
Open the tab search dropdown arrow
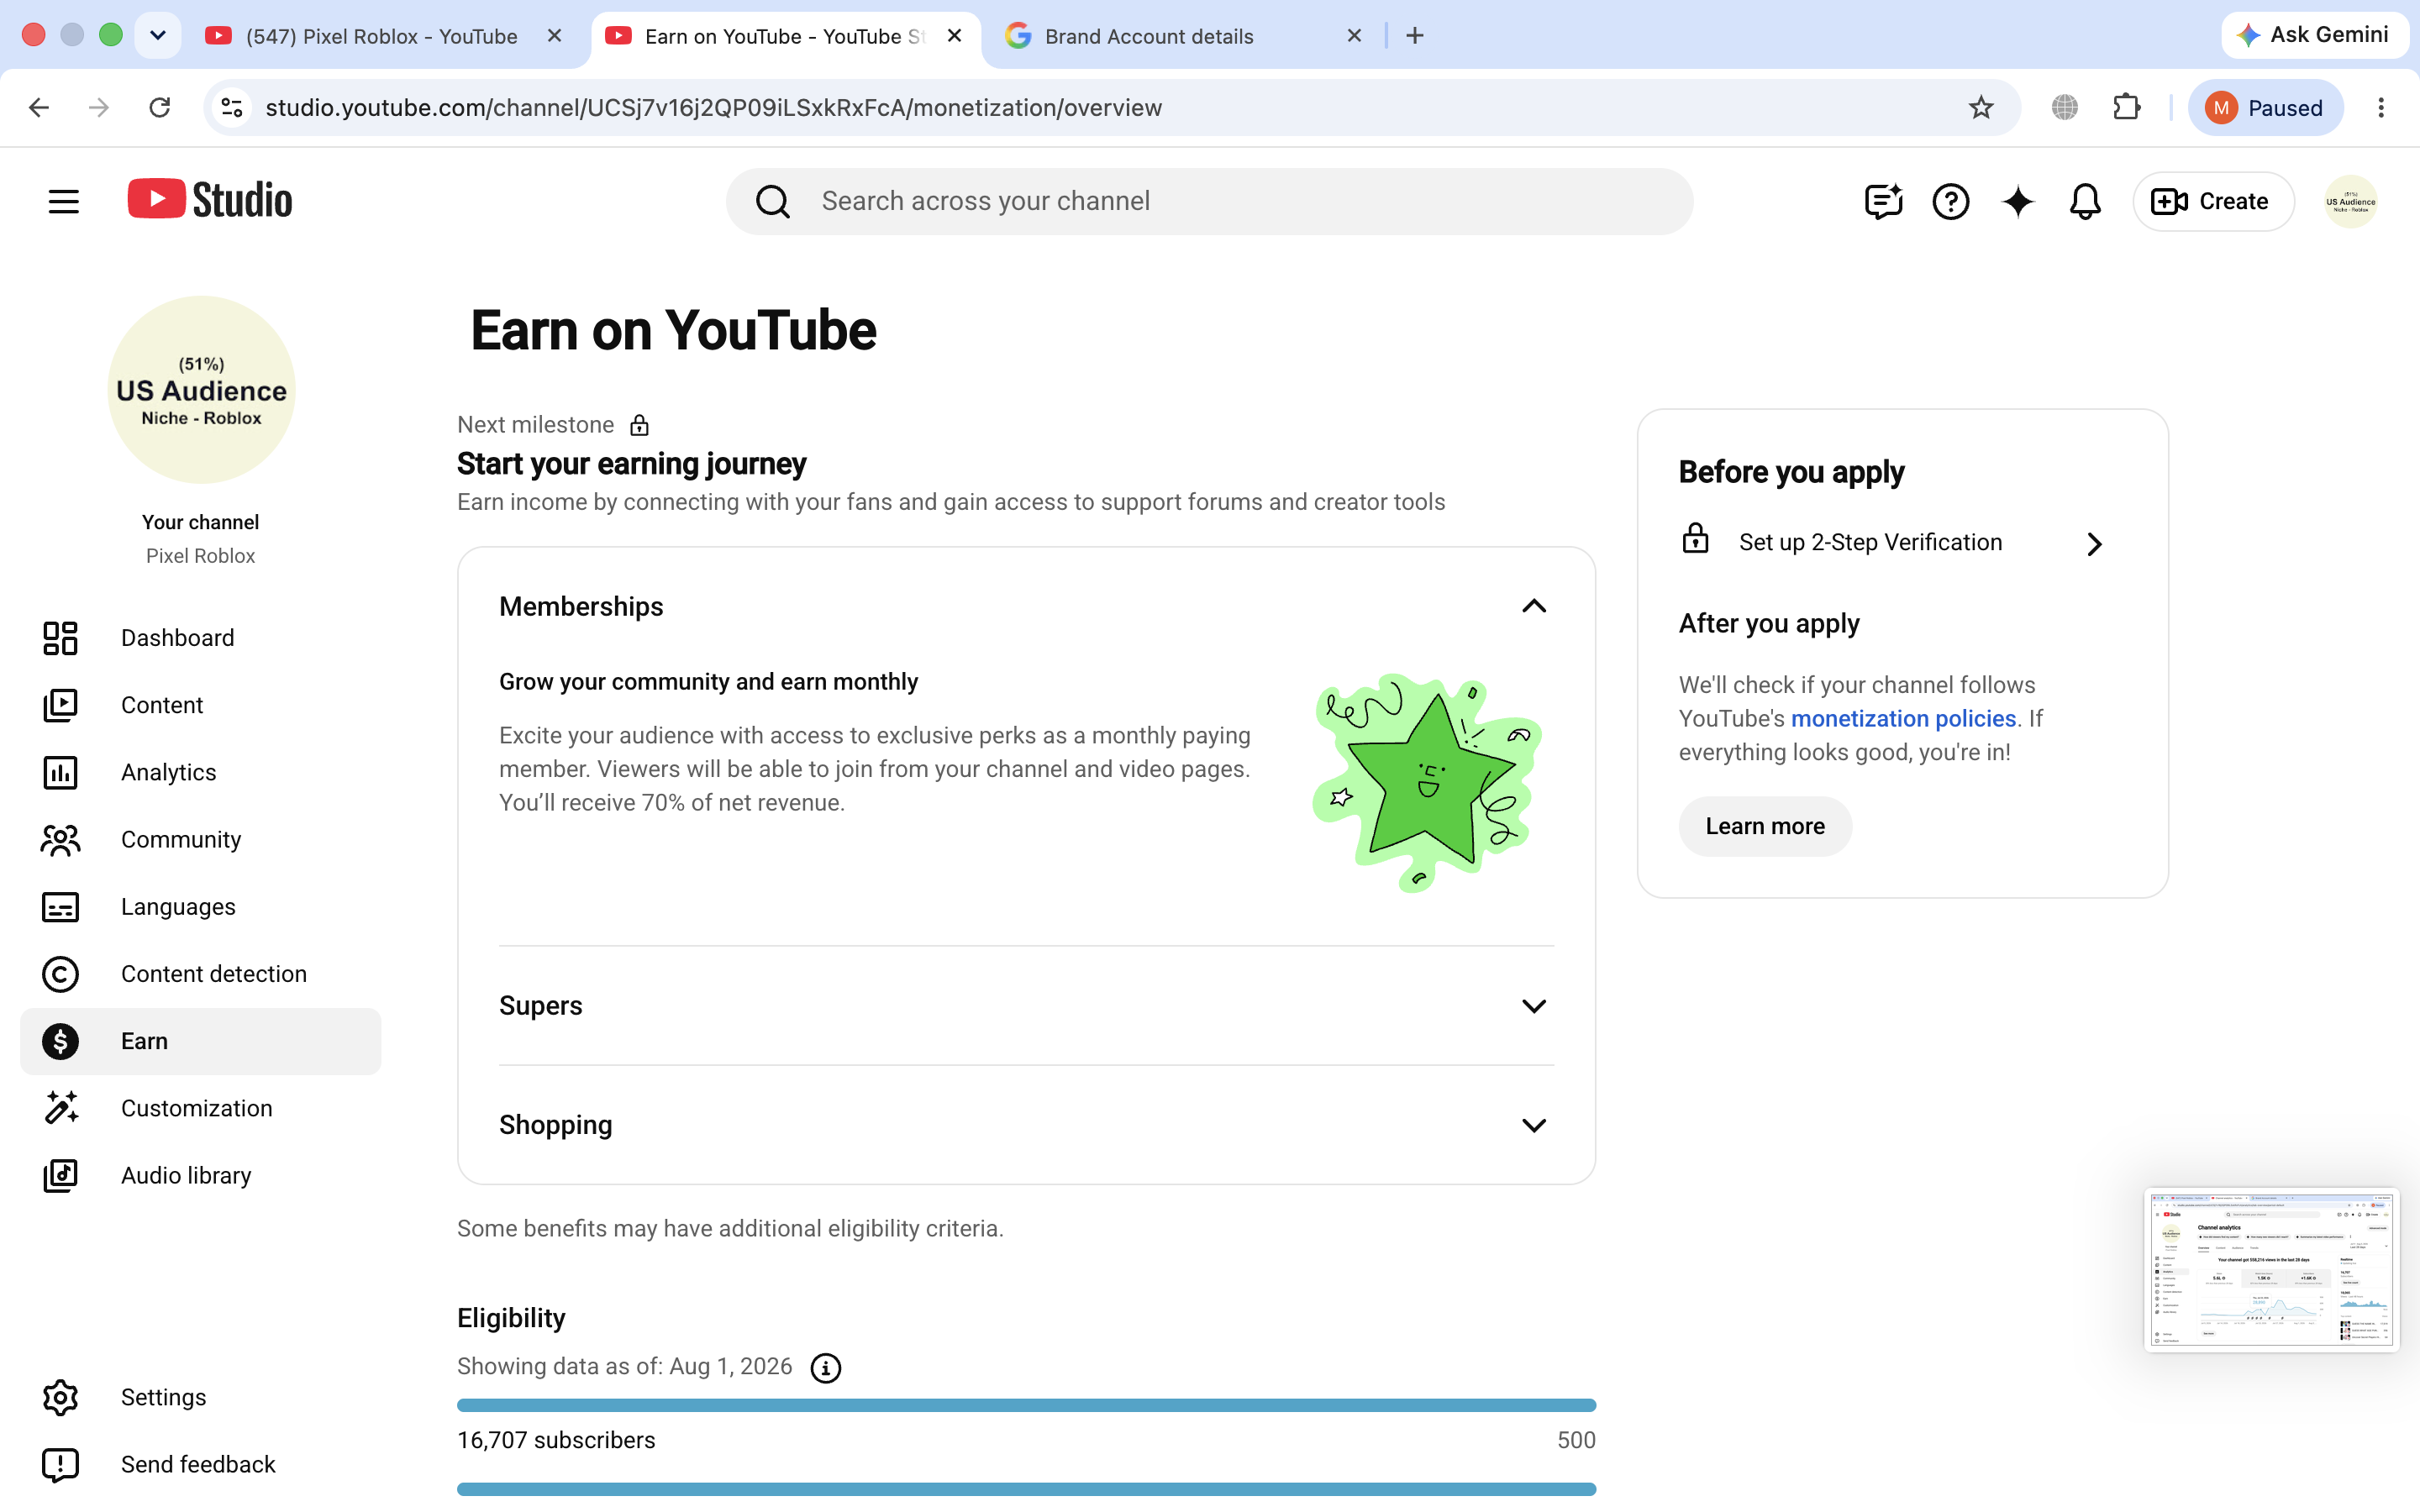157,35
